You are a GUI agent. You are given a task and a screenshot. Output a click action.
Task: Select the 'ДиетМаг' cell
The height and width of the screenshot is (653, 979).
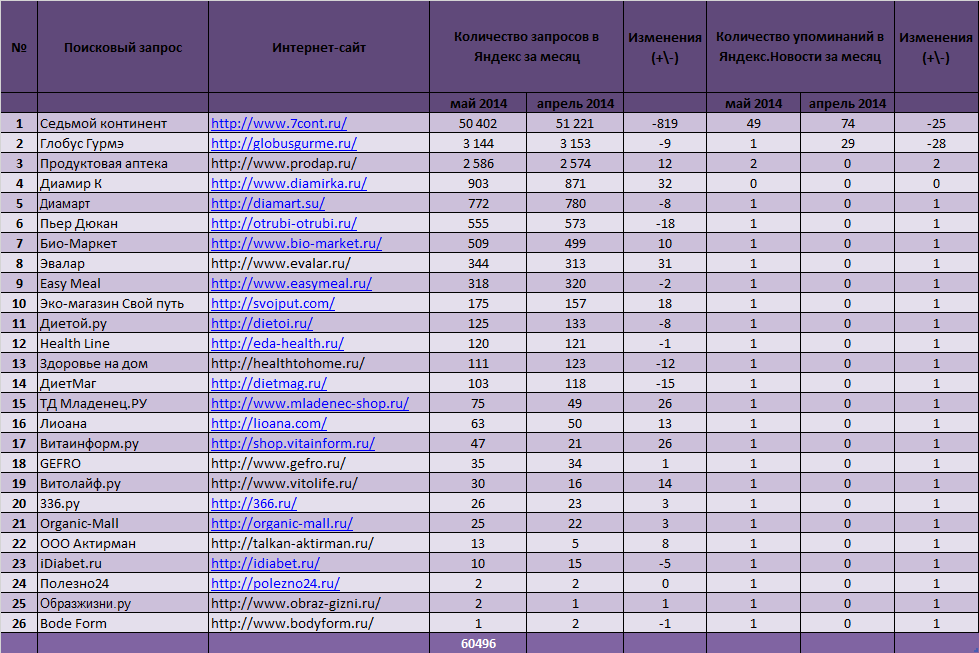coord(123,383)
